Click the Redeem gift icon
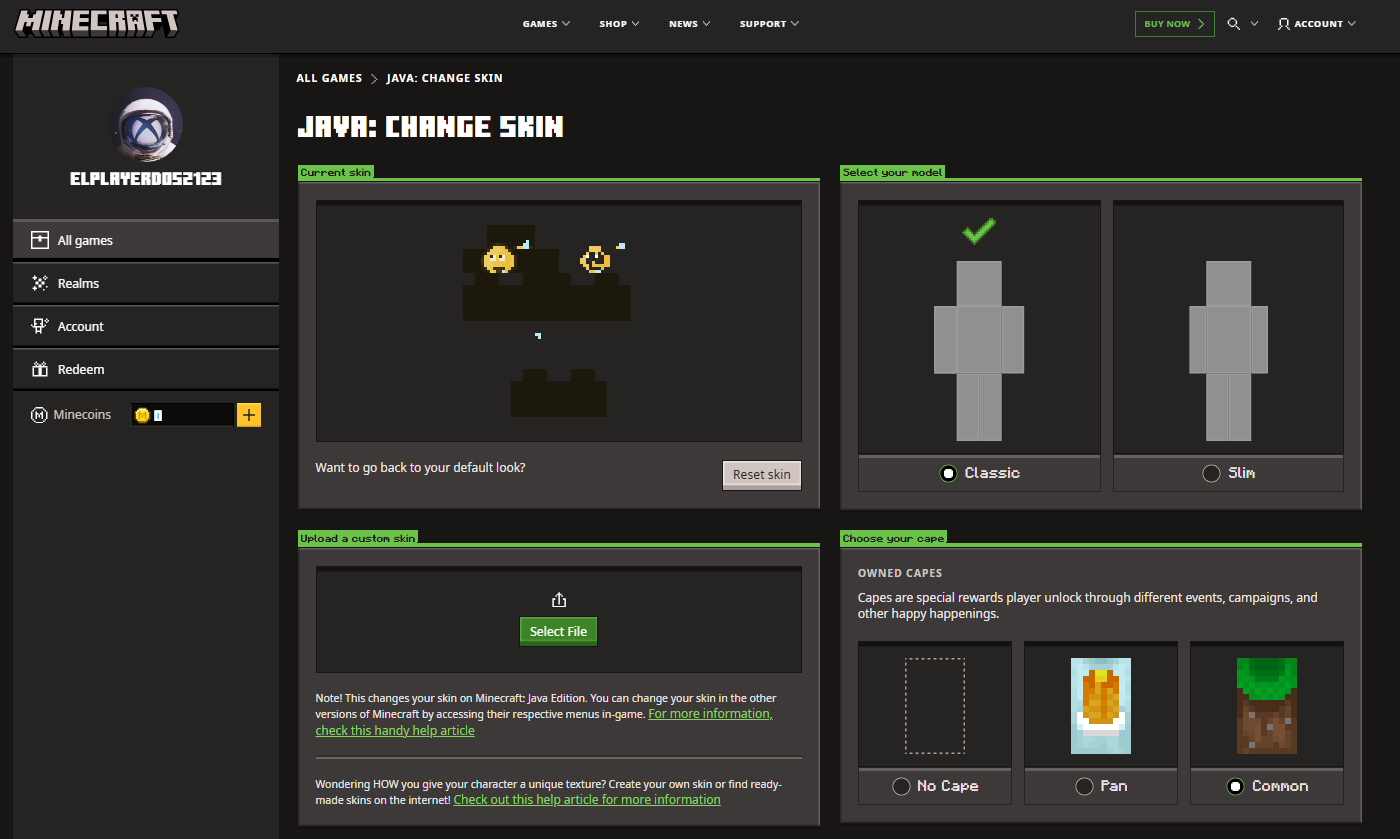This screenshot has width=1400, height=839. coord(40,369)
